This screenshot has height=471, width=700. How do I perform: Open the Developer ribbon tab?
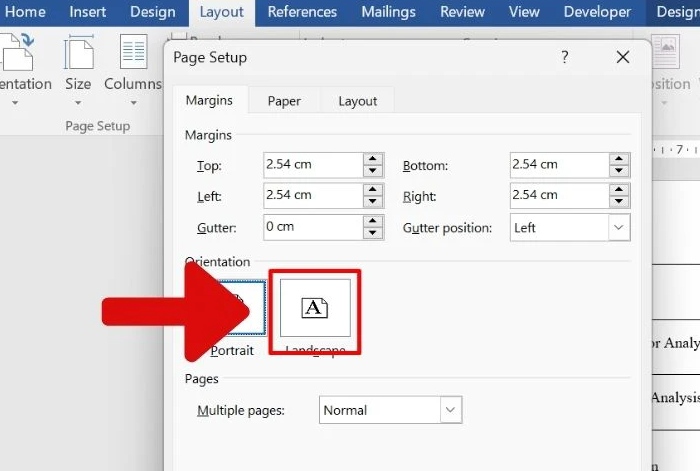[x=597, y=12]
